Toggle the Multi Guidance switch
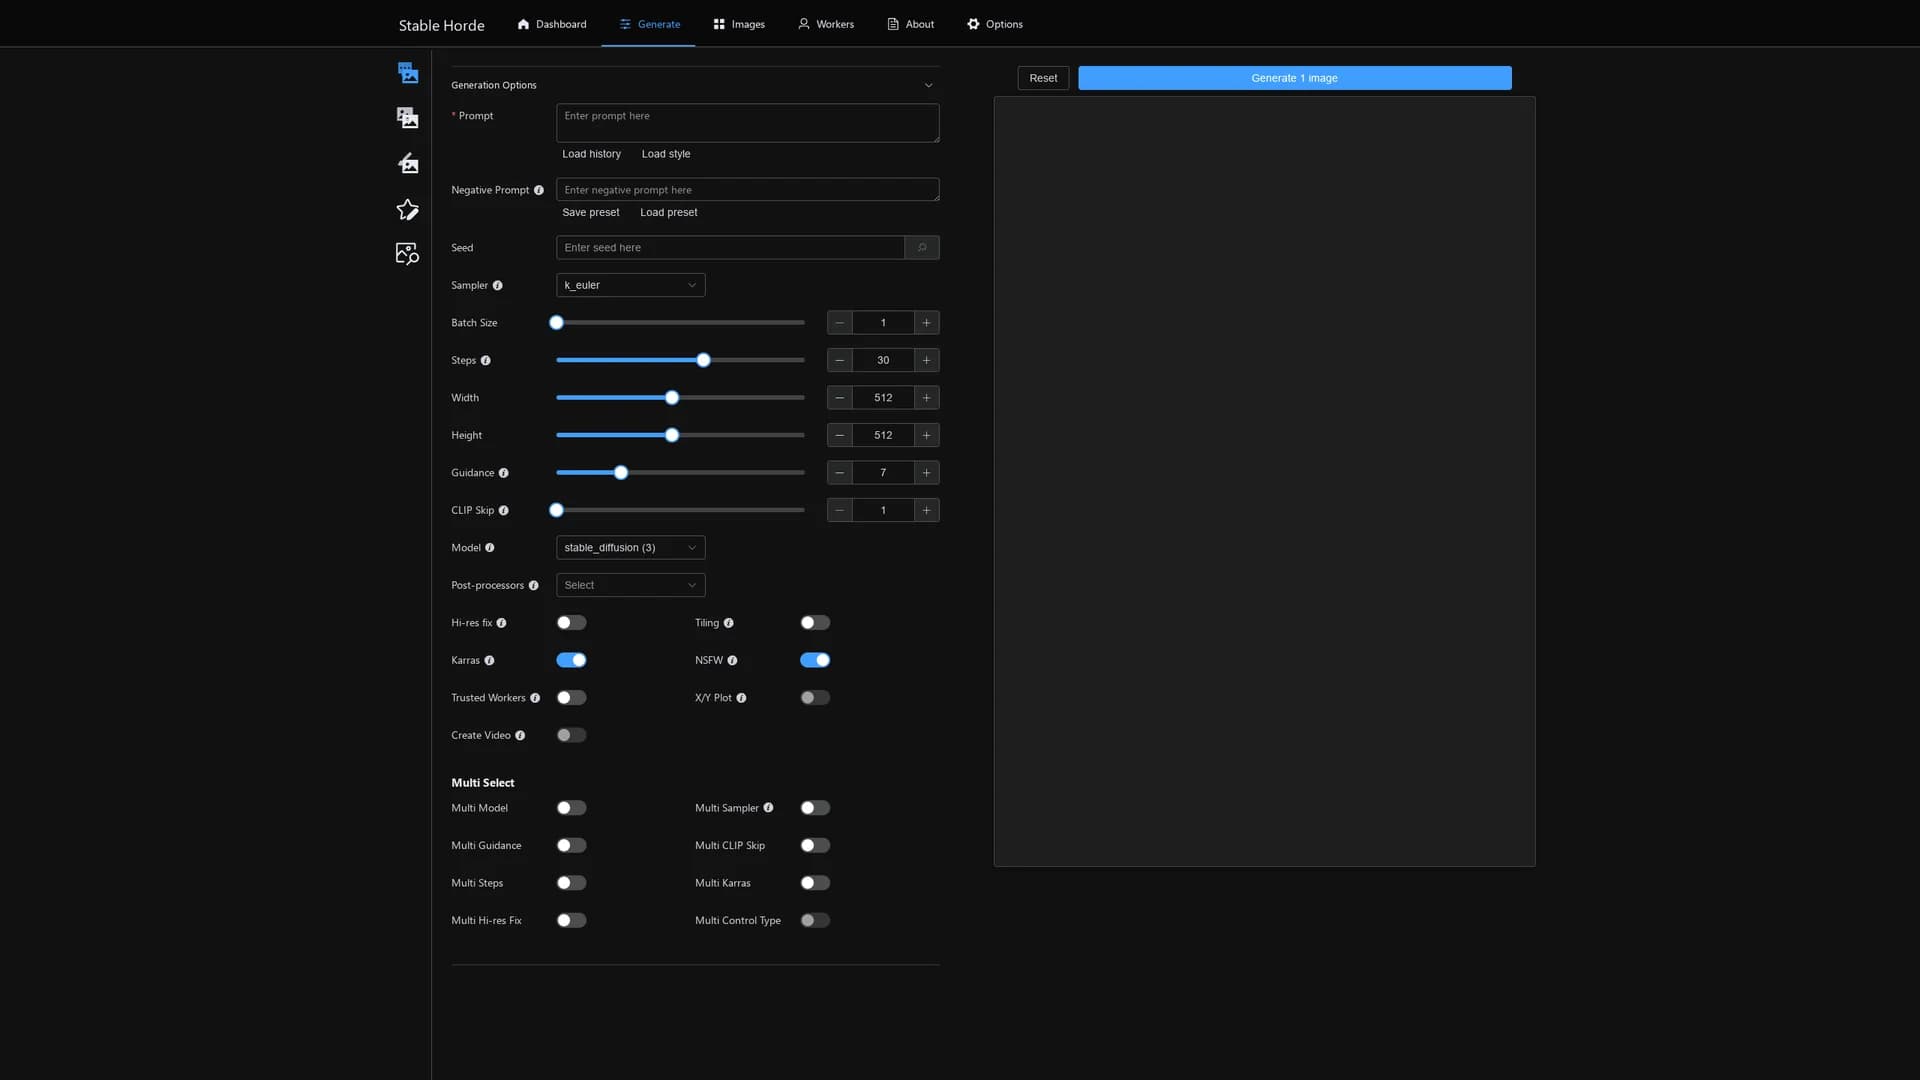Image resolution: width=1920 pixels, height=1080 pixels. [571, 846]
